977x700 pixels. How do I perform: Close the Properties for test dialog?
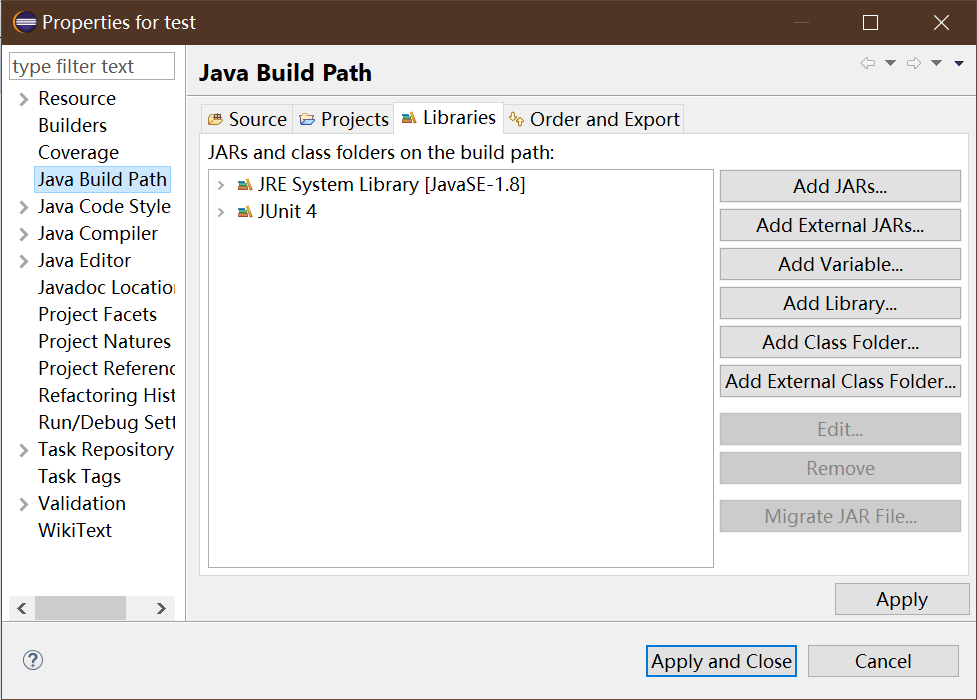[941, 22]
